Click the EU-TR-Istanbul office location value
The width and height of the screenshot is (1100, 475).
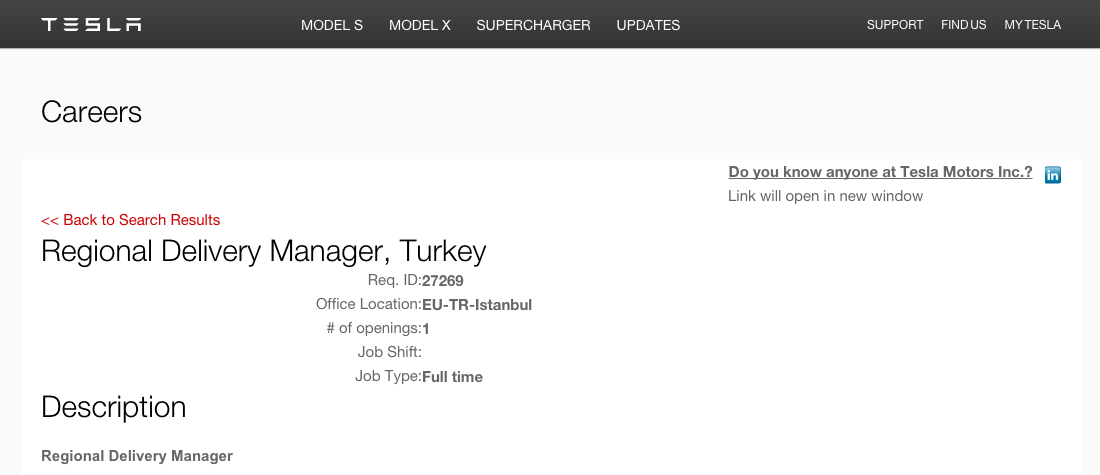(x=476, y=305)
